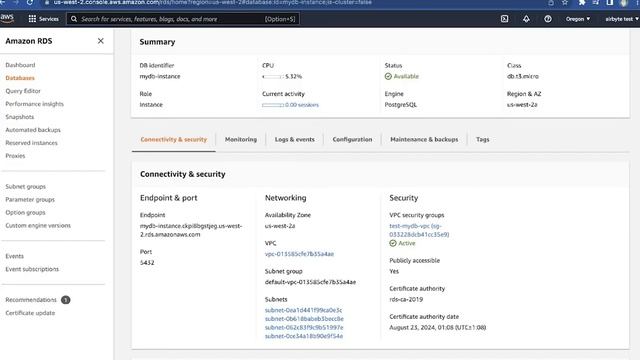Open Certificate update in sidebar
This screenshot has height=360, width=640.
pyautogui.click(x=30, y=313)
